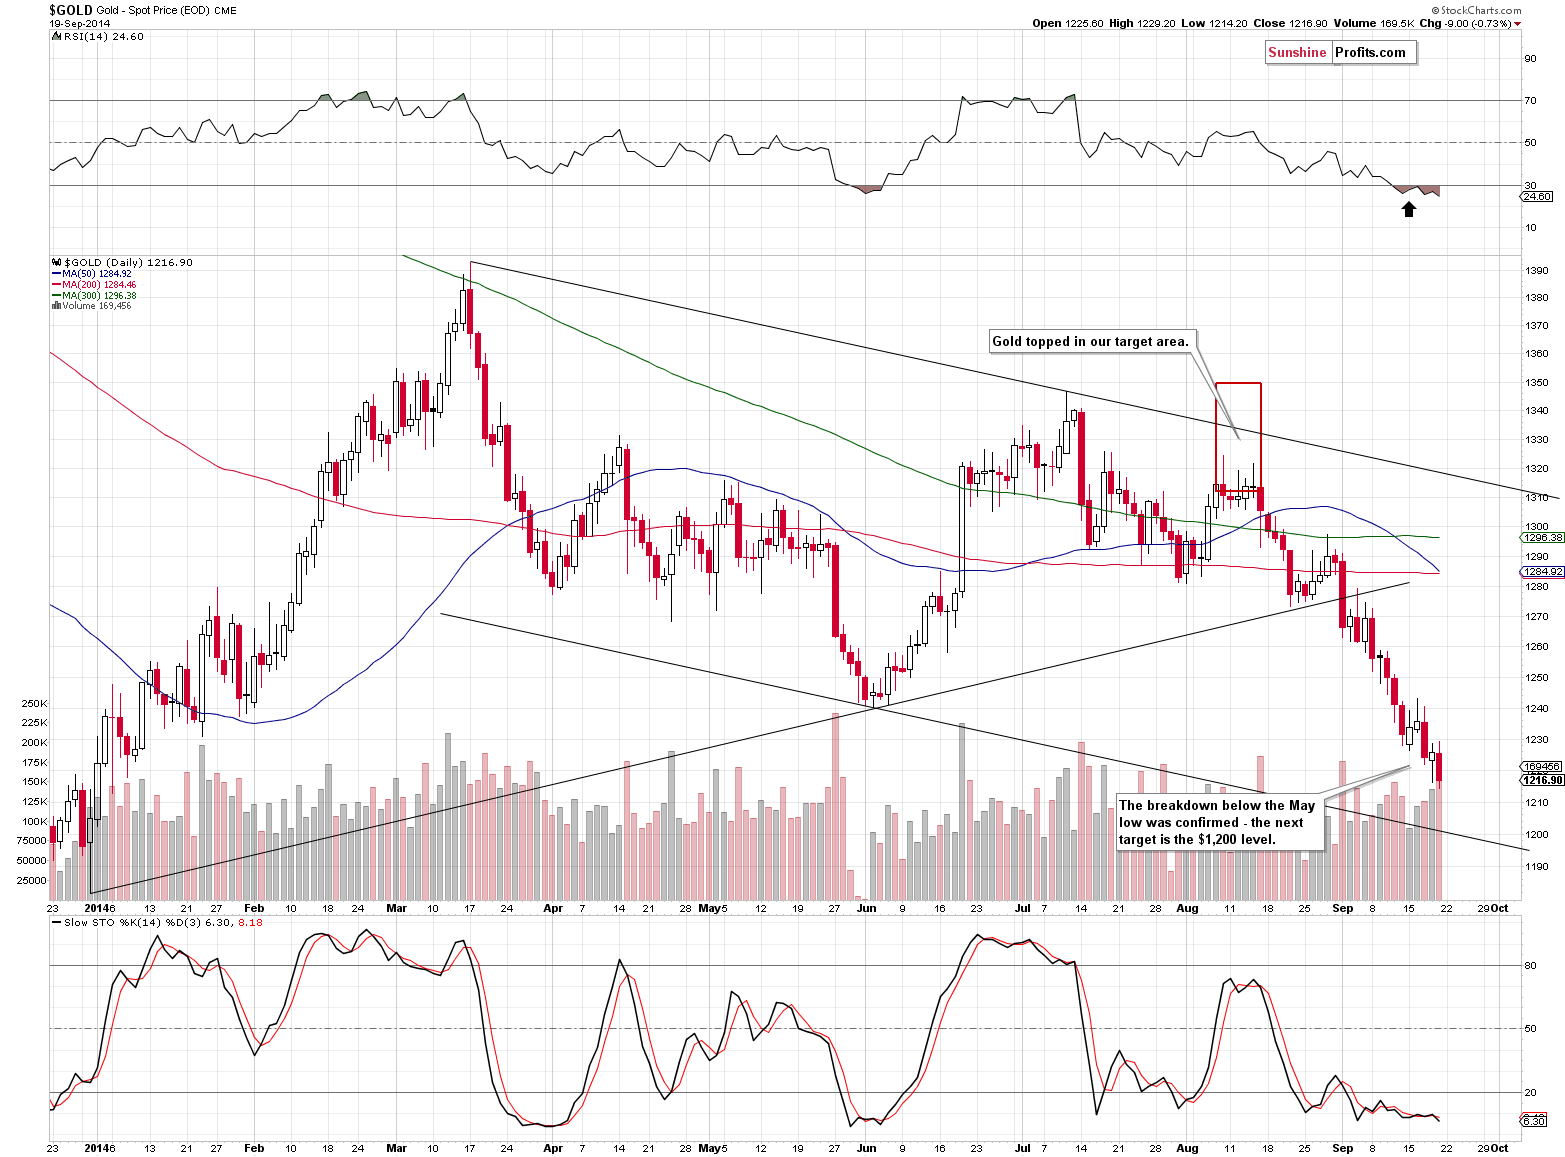Click the 6.30 stochastic value tag on right axis
The image size is (1565, 1157).
pos(1534,1121)
